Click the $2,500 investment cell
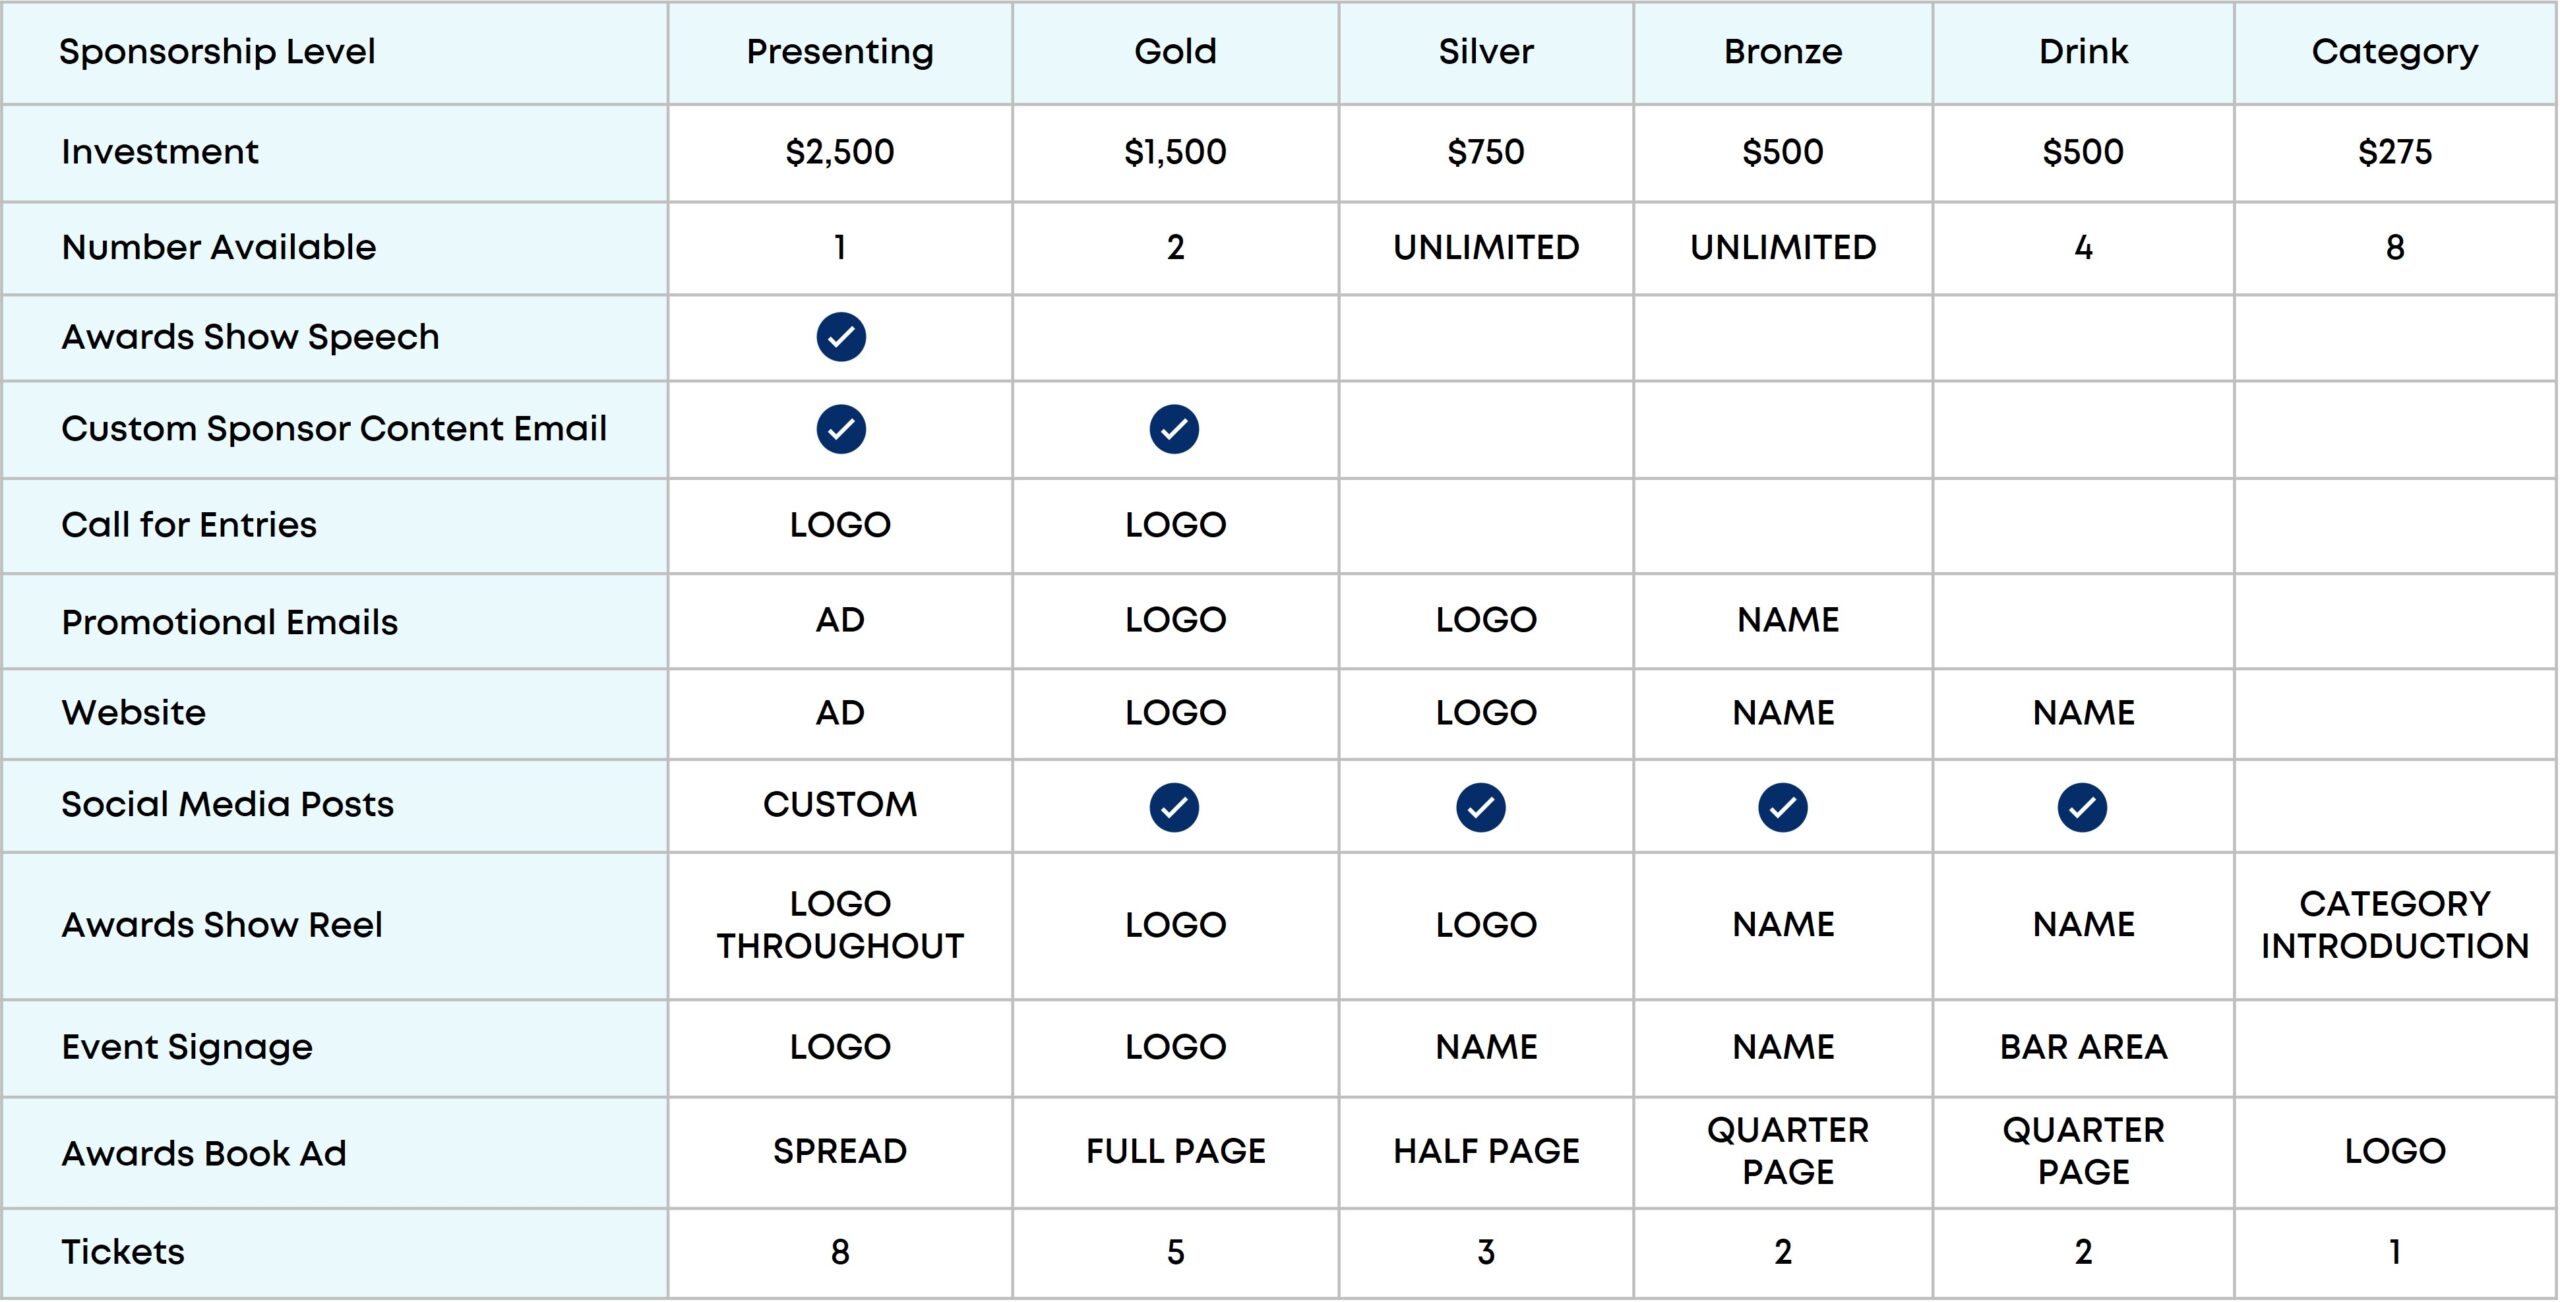The height and width of the screenshot is (1302, 2560). 840,152
